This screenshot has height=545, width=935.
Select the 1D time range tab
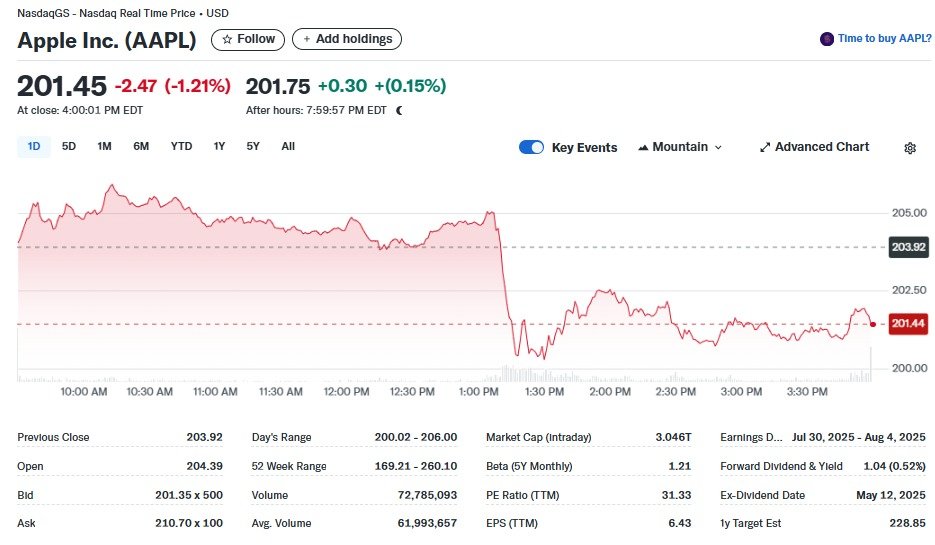tap(34, 146)
